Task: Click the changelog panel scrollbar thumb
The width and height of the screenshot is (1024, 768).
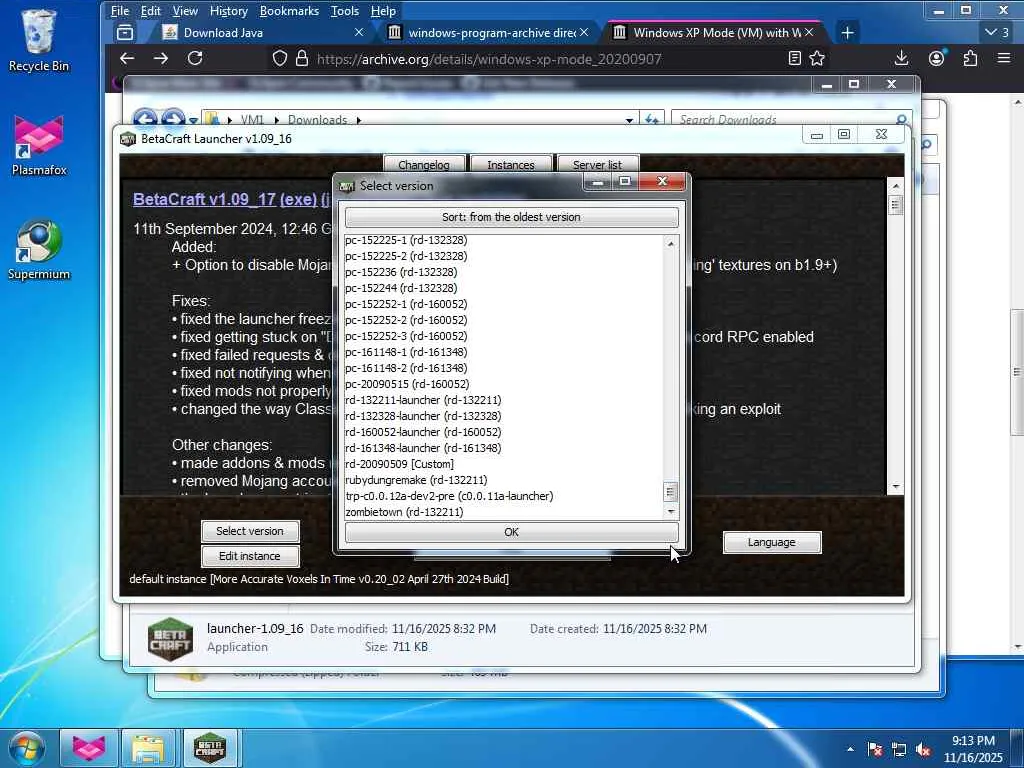Action: coord(896,206)
